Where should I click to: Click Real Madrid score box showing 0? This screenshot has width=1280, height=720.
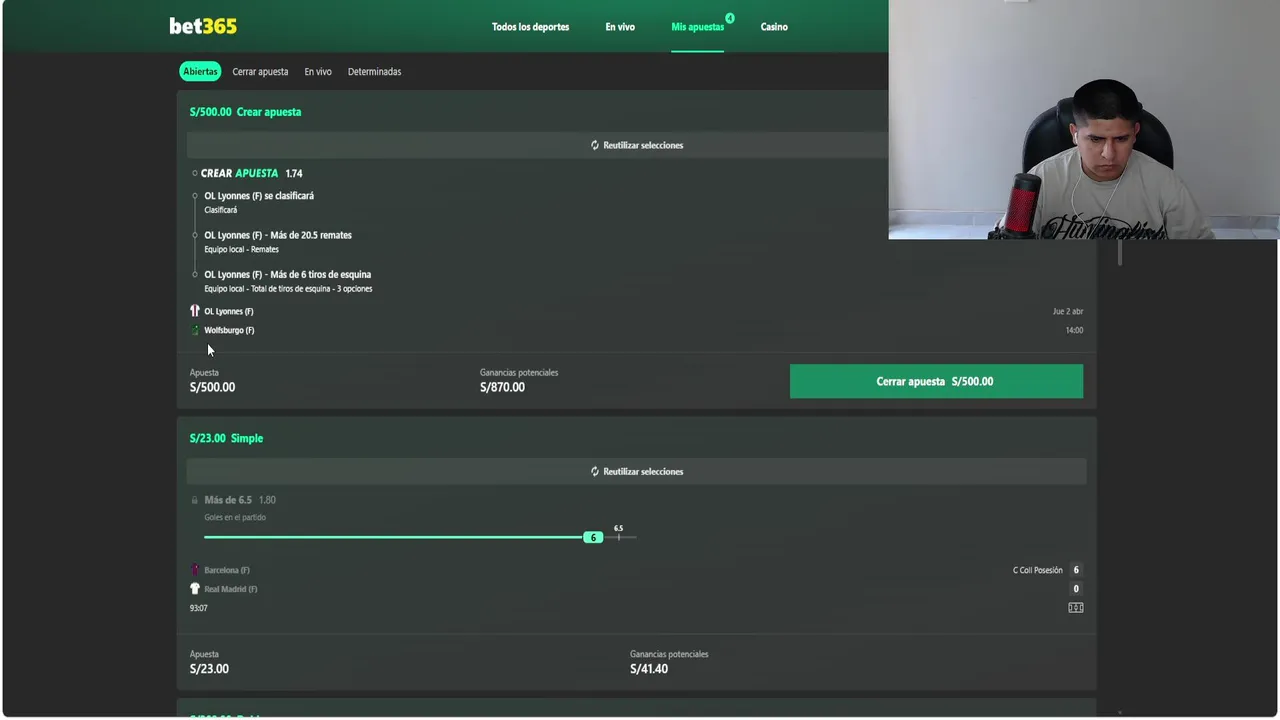1076,589
